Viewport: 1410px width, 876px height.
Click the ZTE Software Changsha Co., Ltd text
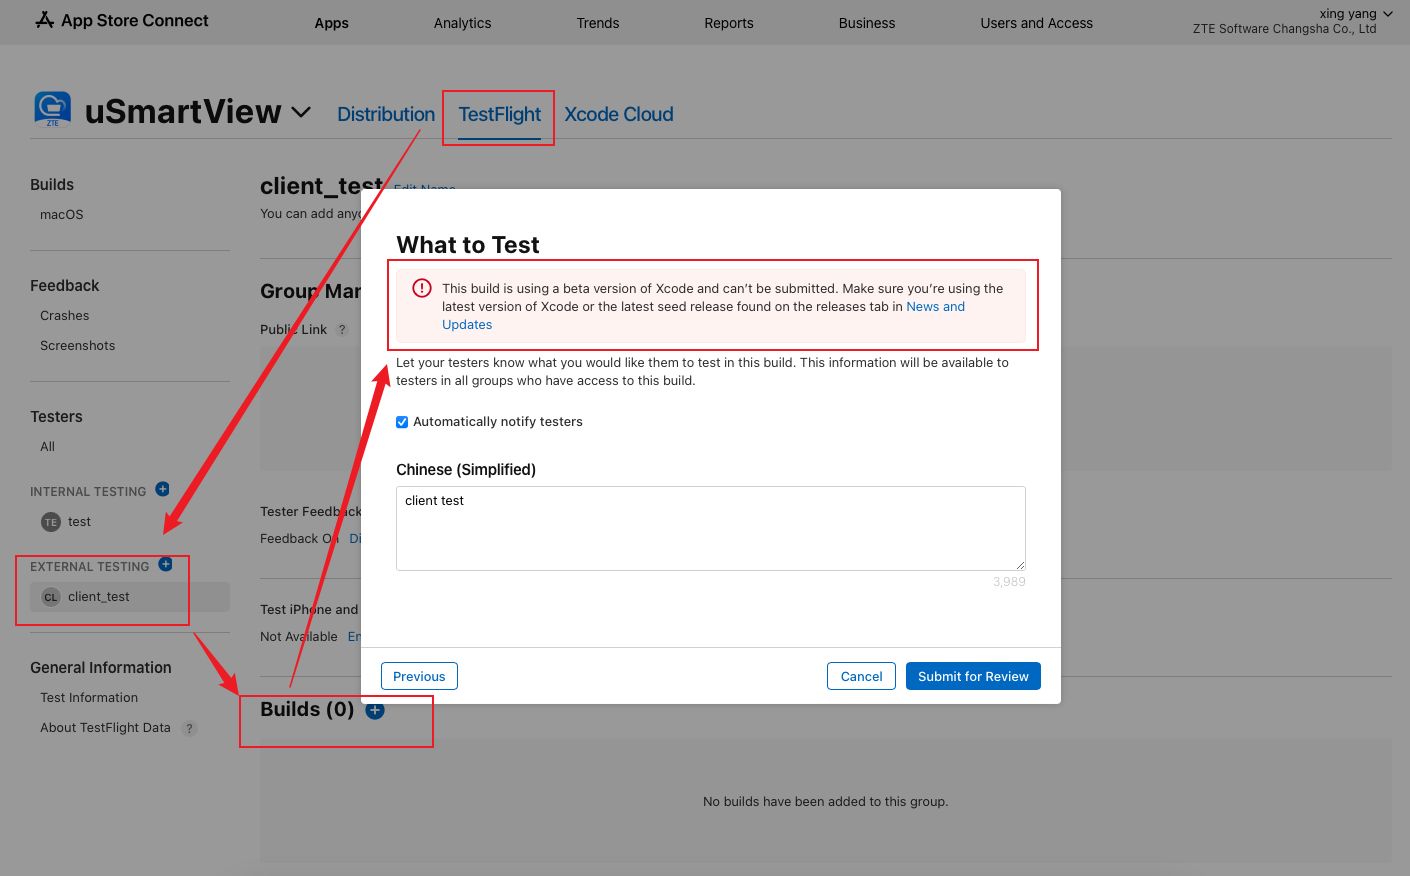tap(1284, 29)
